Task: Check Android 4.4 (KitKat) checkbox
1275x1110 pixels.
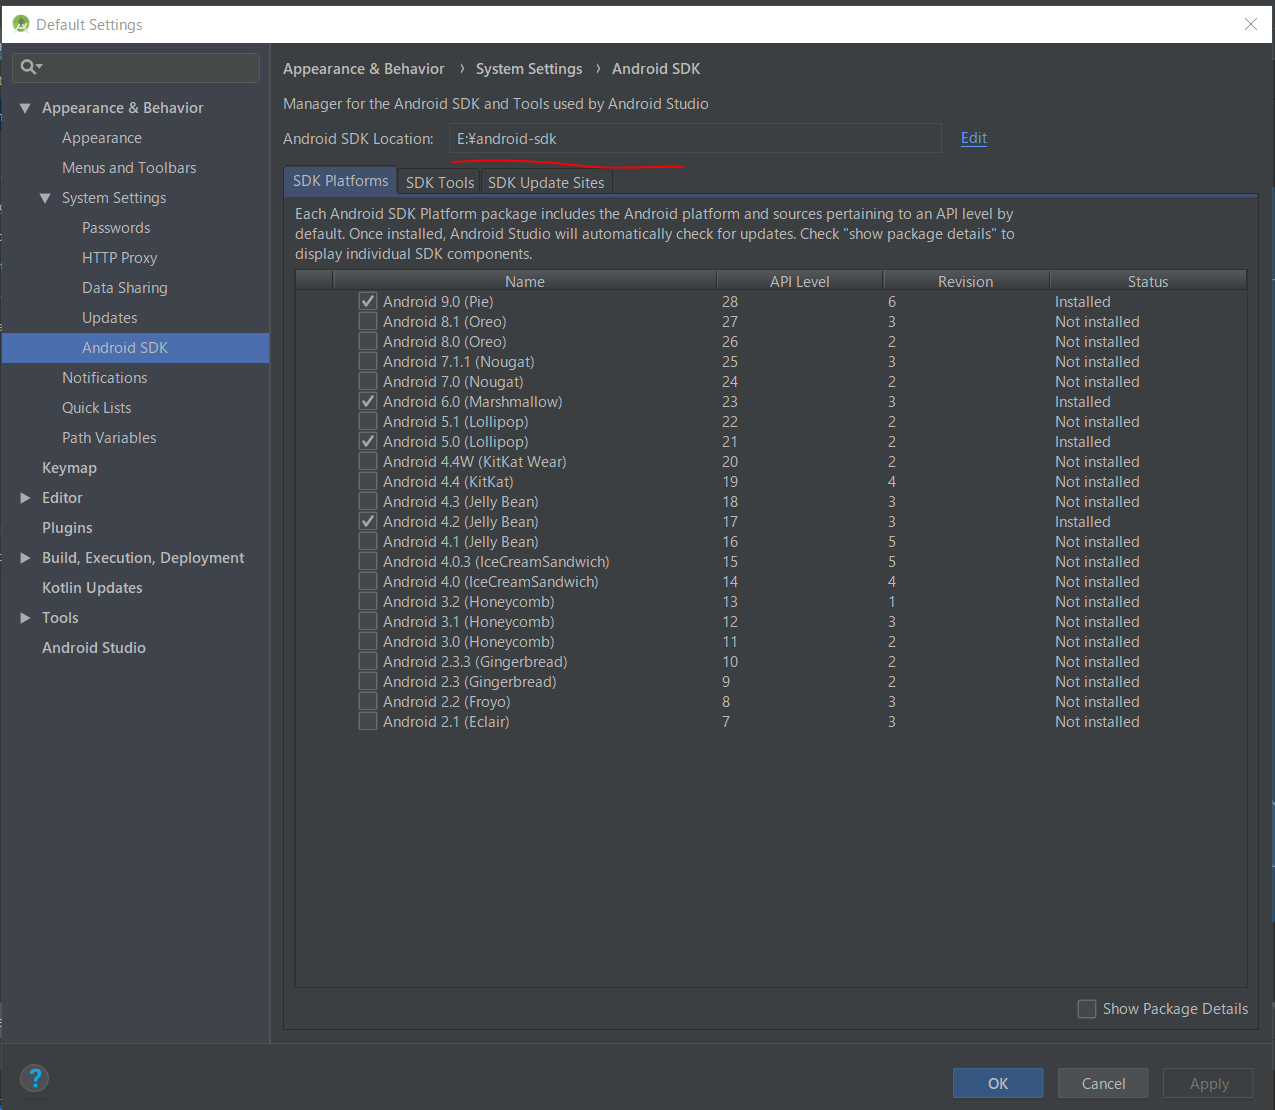Action: (x=368, y=482)
